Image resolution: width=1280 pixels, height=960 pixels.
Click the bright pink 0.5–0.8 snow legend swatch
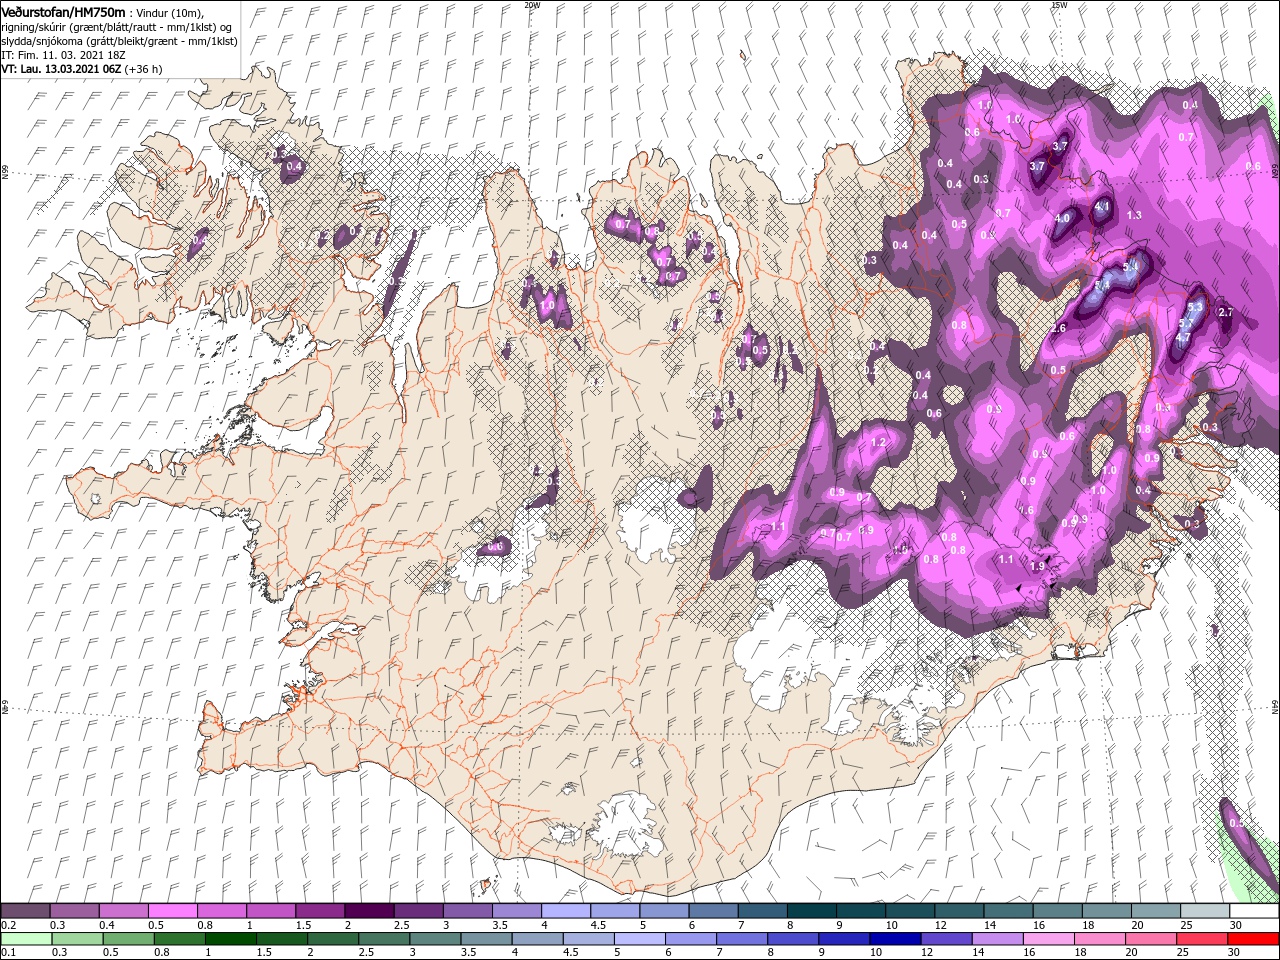172,911
